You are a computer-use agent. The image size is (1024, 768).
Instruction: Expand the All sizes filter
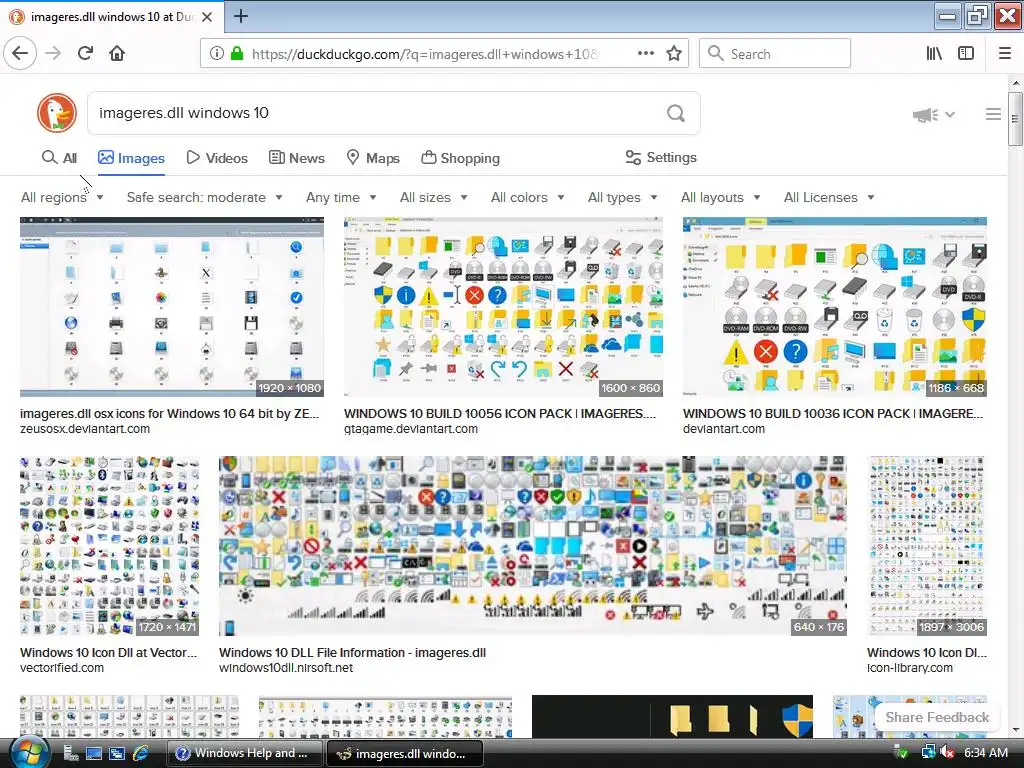click(433, 197)
